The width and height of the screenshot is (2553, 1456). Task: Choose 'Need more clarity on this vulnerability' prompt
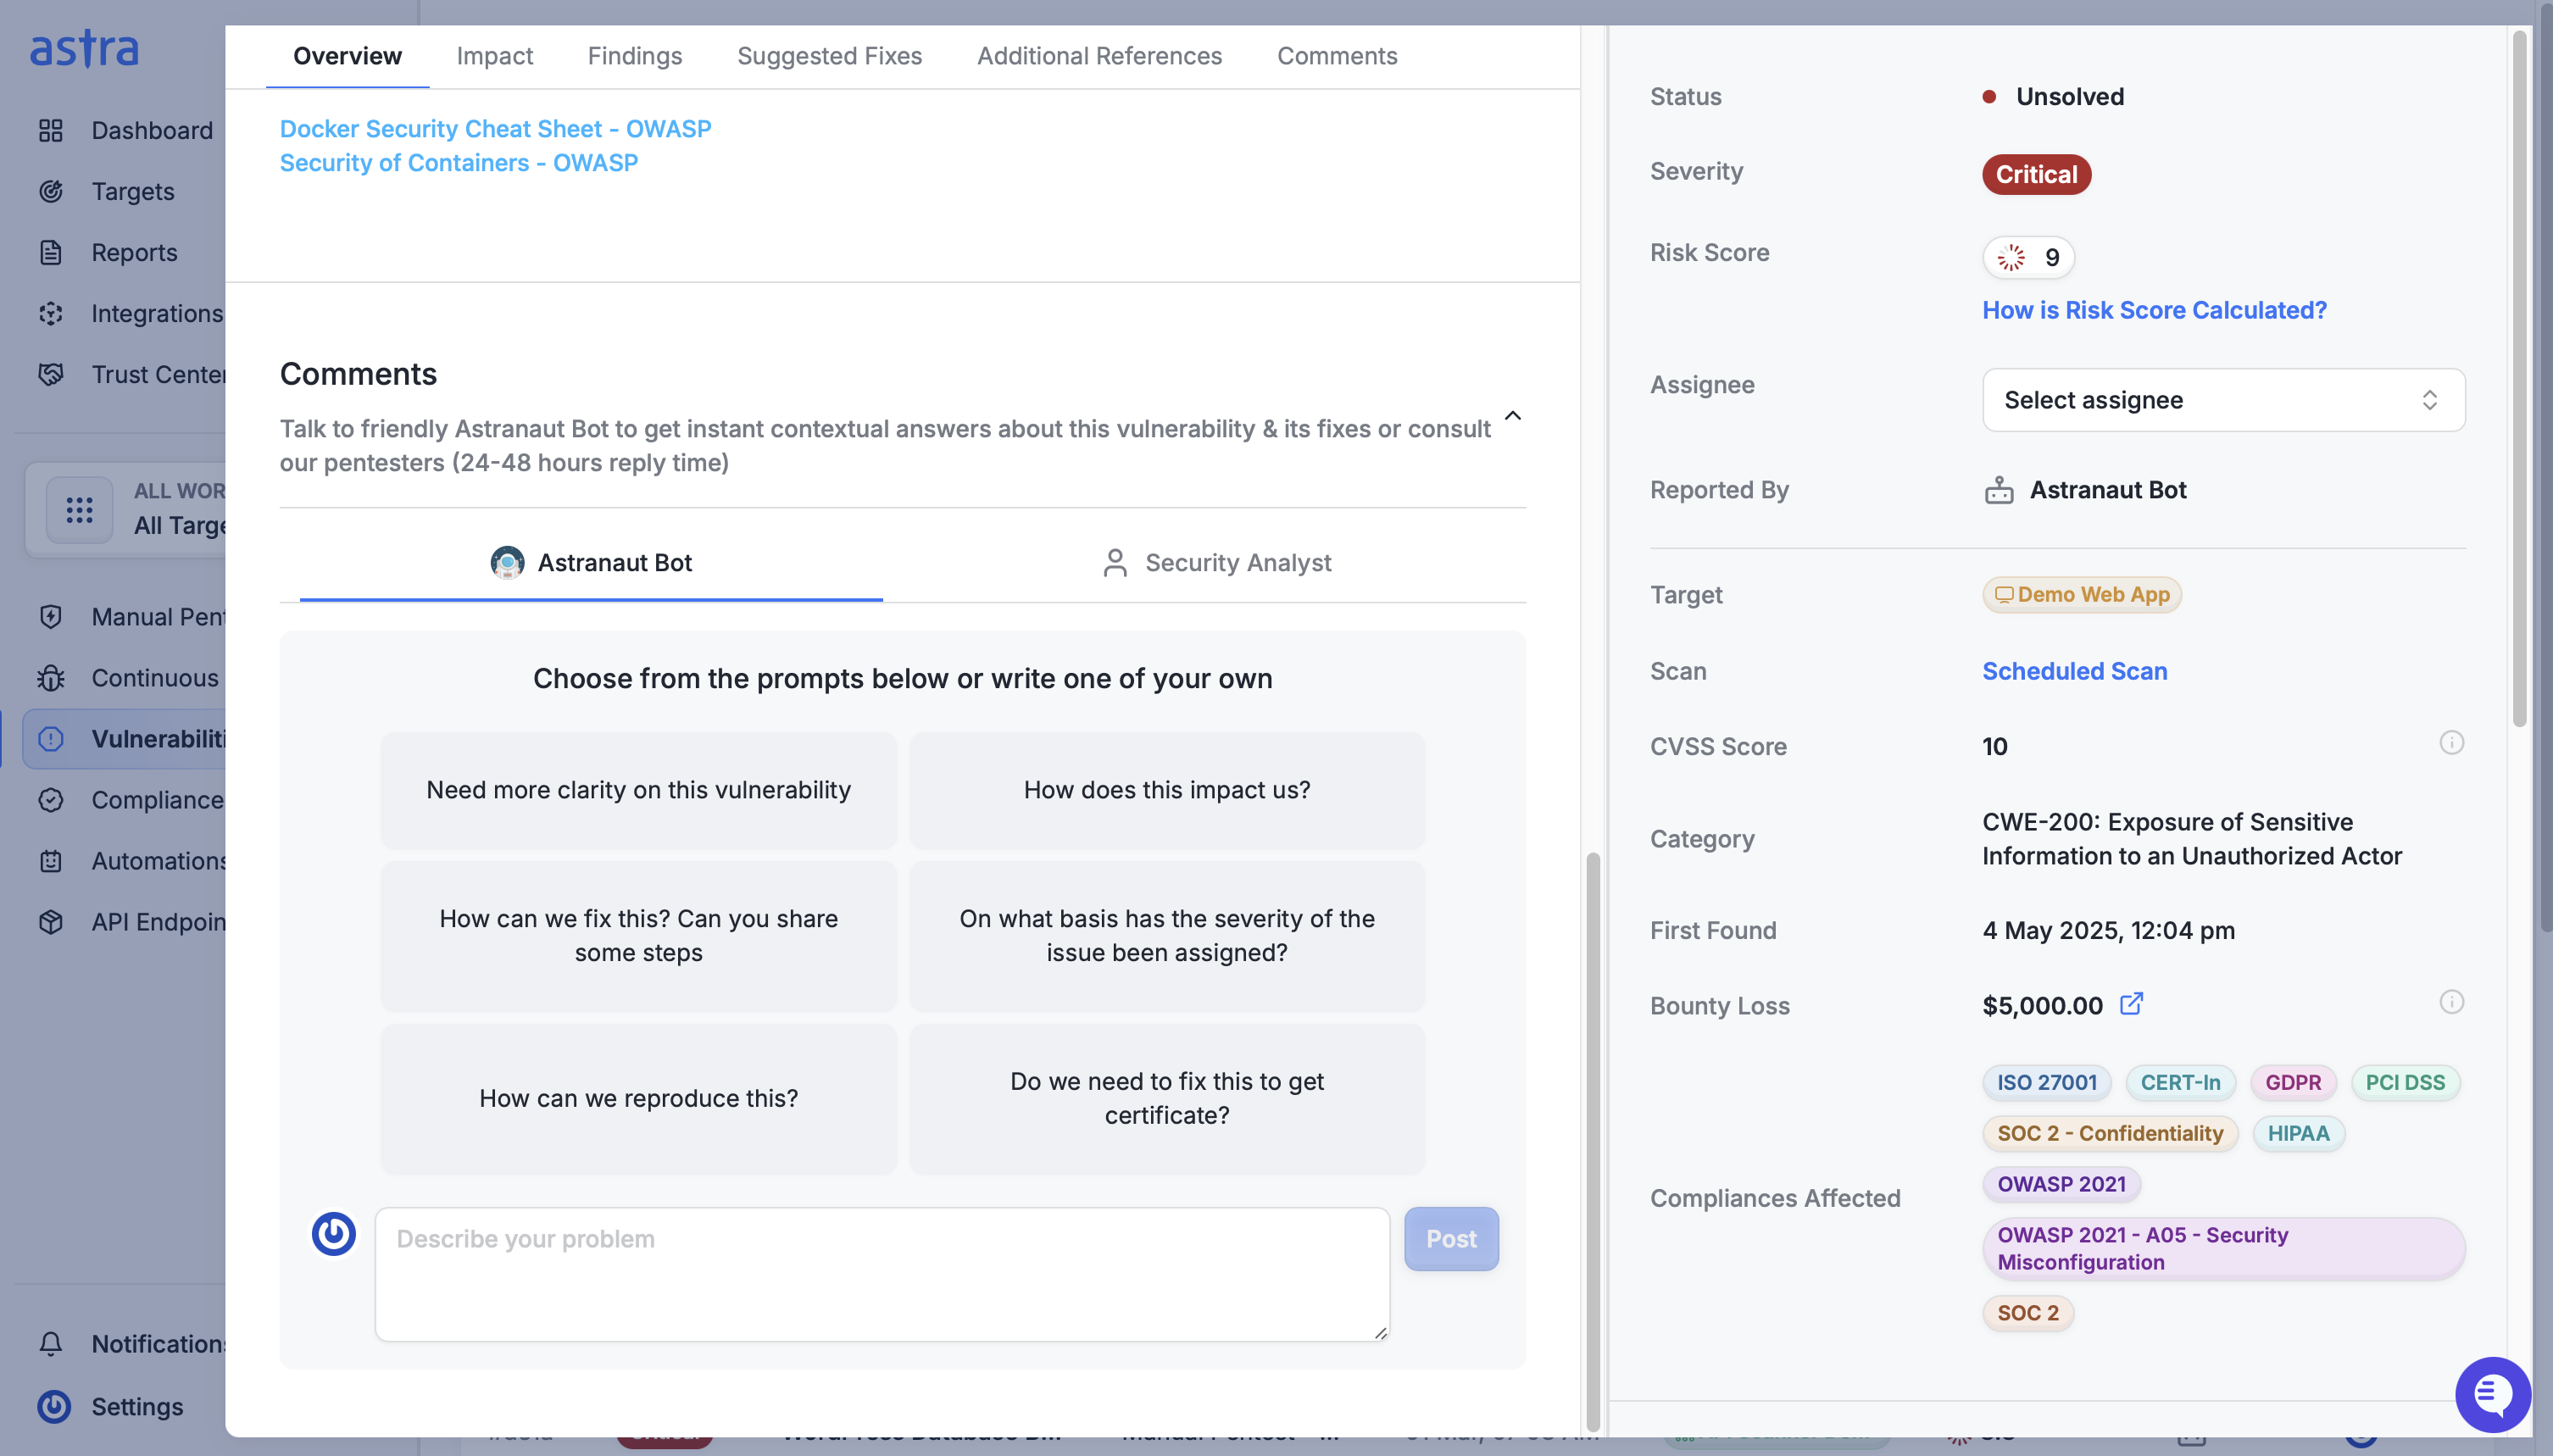point(638,790)
